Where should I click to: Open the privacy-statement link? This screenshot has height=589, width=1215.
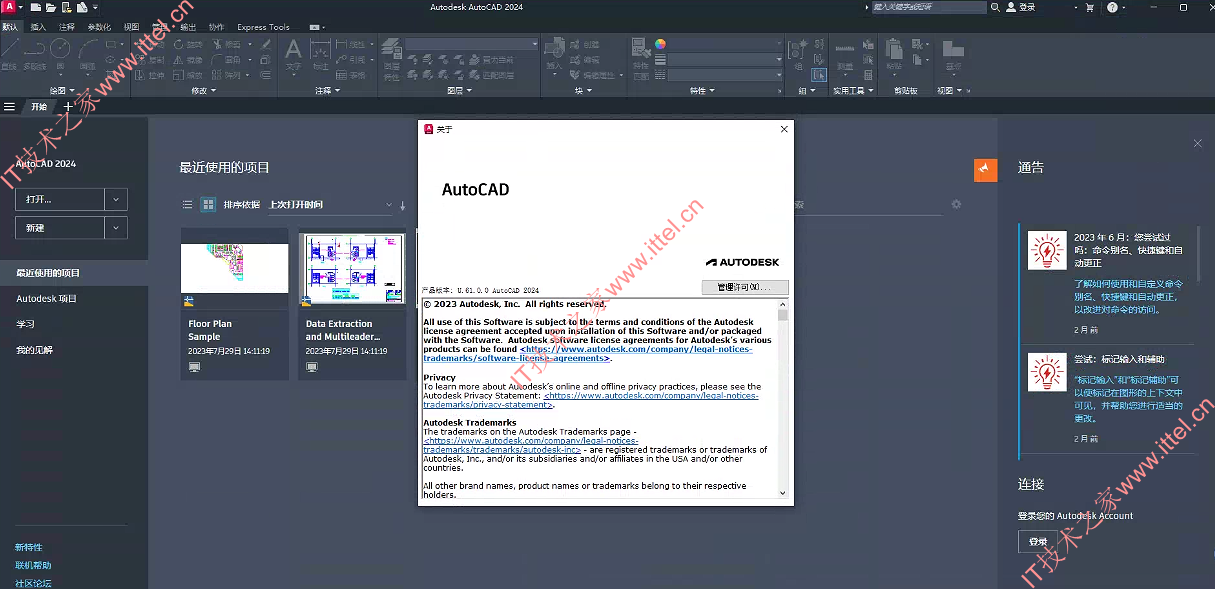coord(590,400)
